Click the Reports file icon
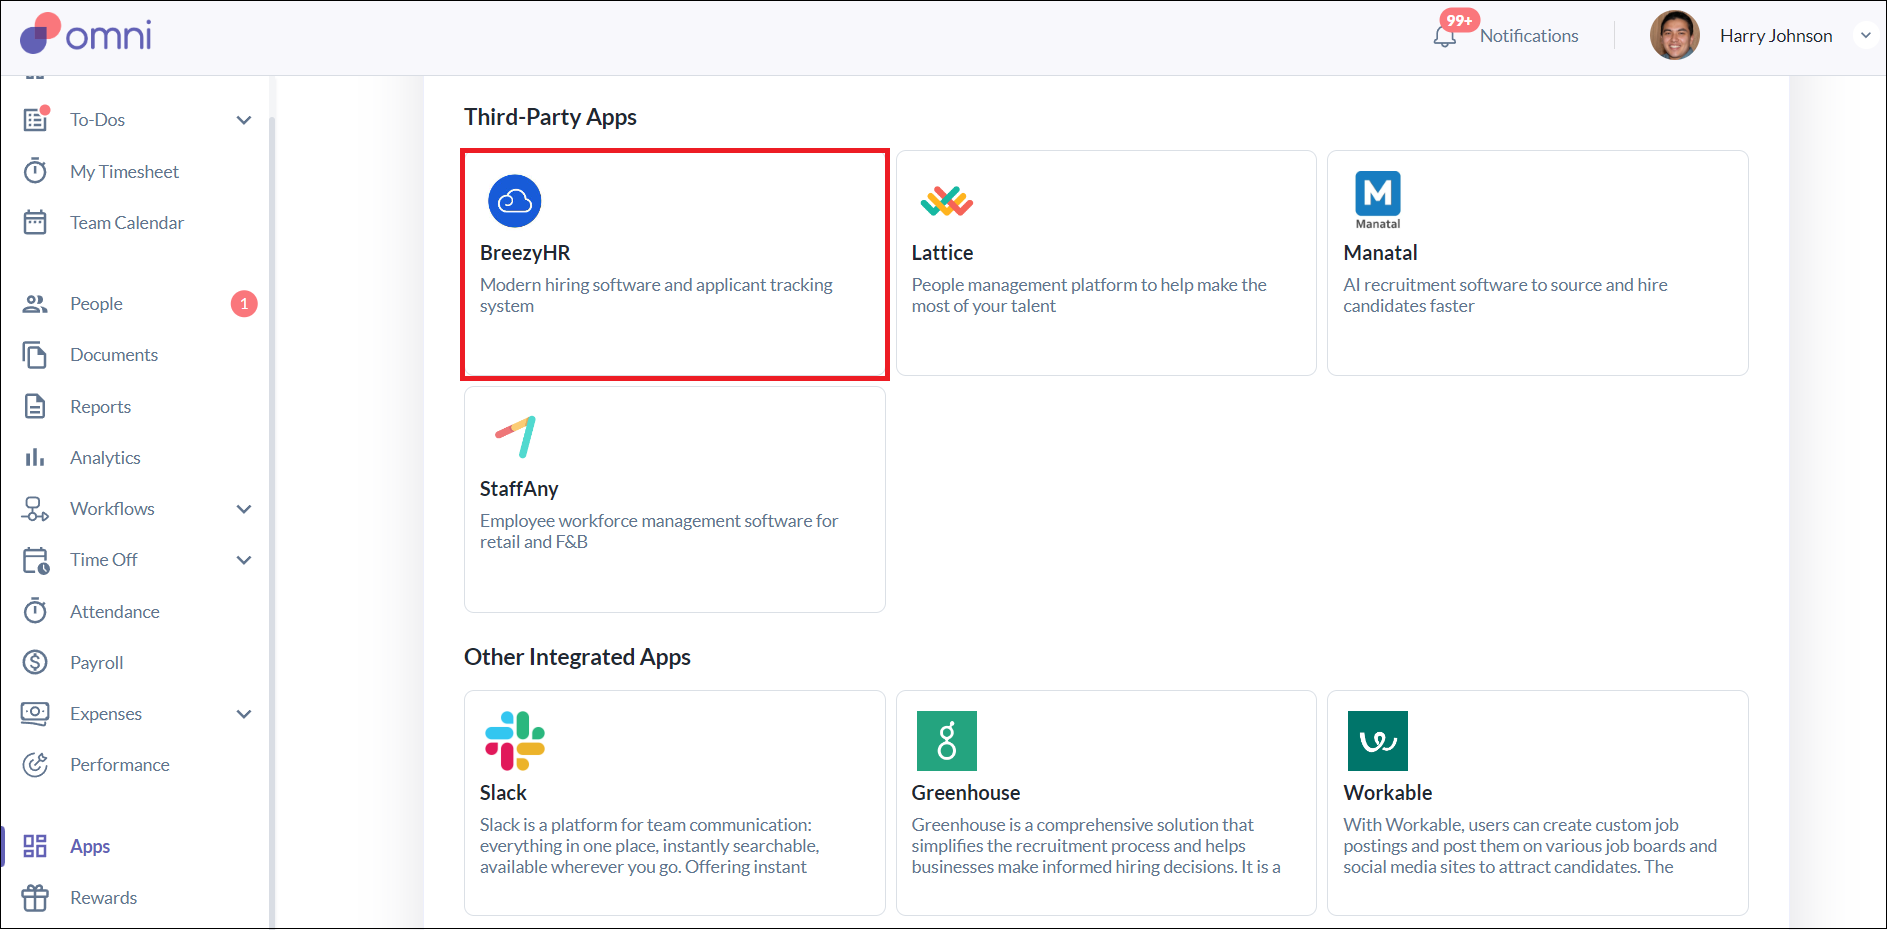This screenshot has width=1887, height=930. (35, 406)
